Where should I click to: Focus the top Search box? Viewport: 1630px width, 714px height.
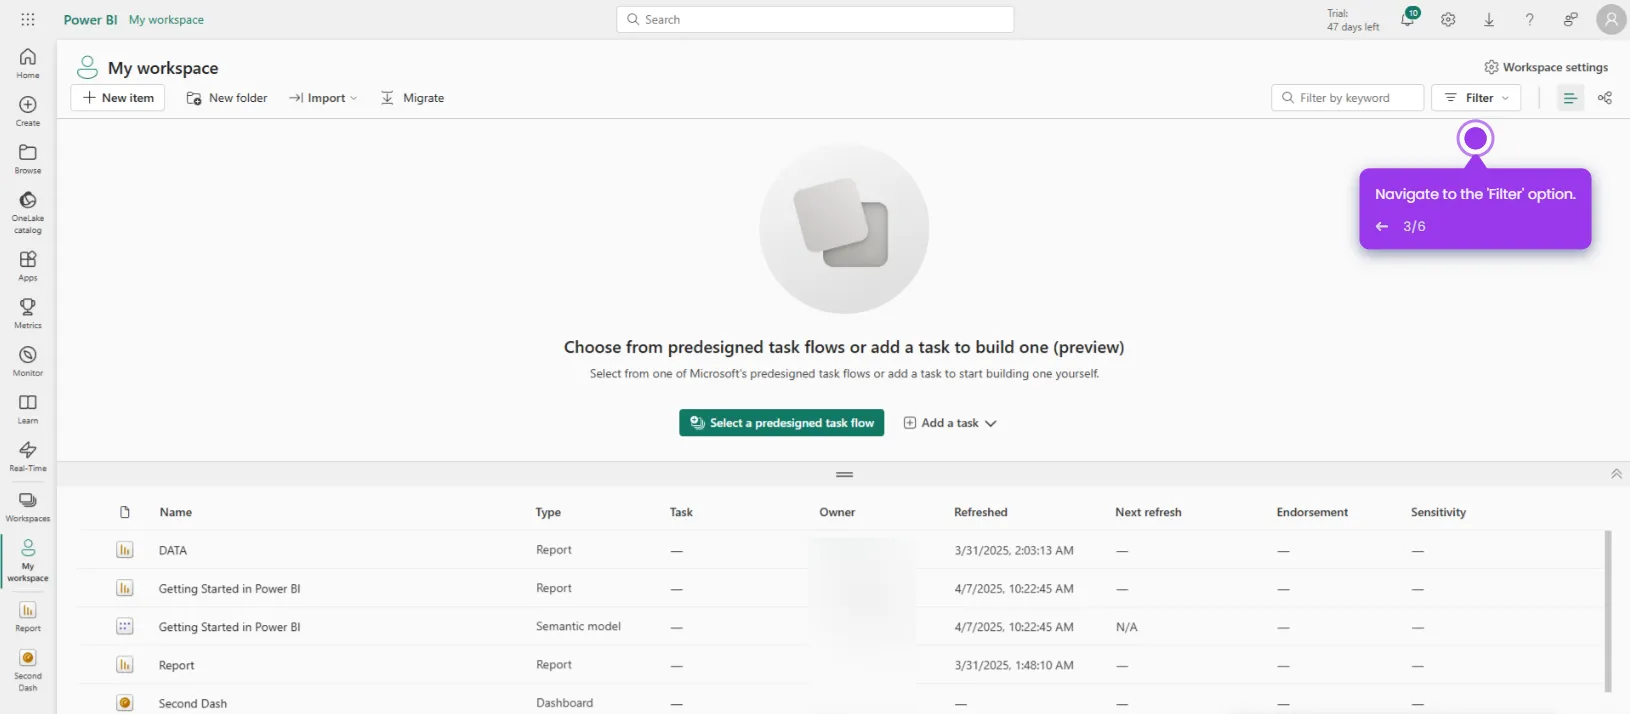[815, 19]
